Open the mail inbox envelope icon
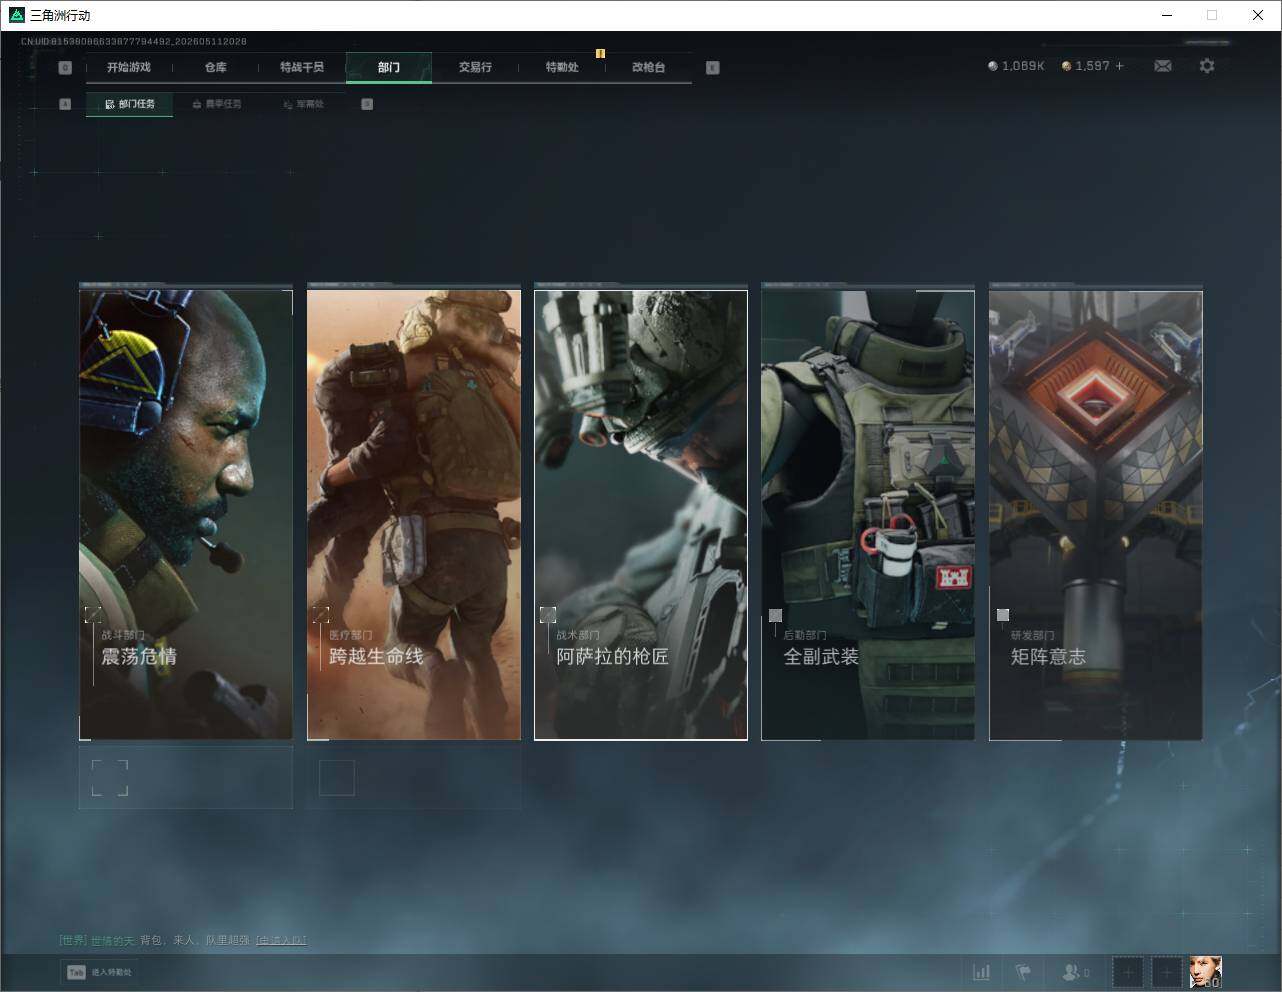The image size is (1282, 992). [1163, 66]
